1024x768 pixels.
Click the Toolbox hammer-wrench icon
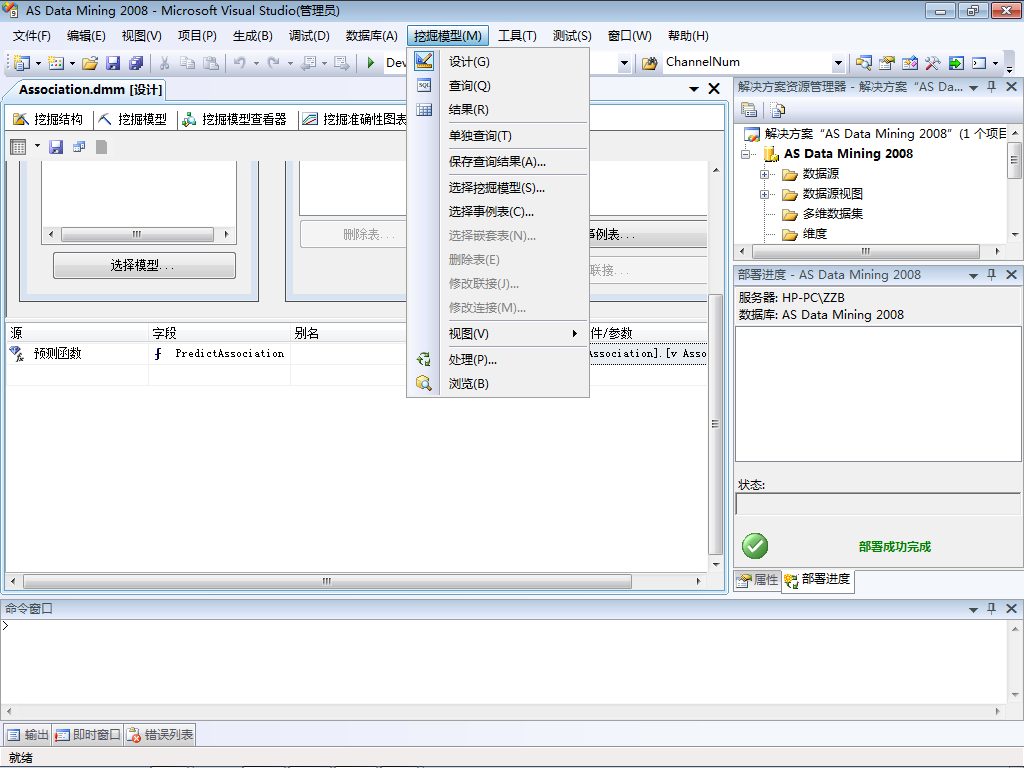pyautogui.click(x=933, y=63)
